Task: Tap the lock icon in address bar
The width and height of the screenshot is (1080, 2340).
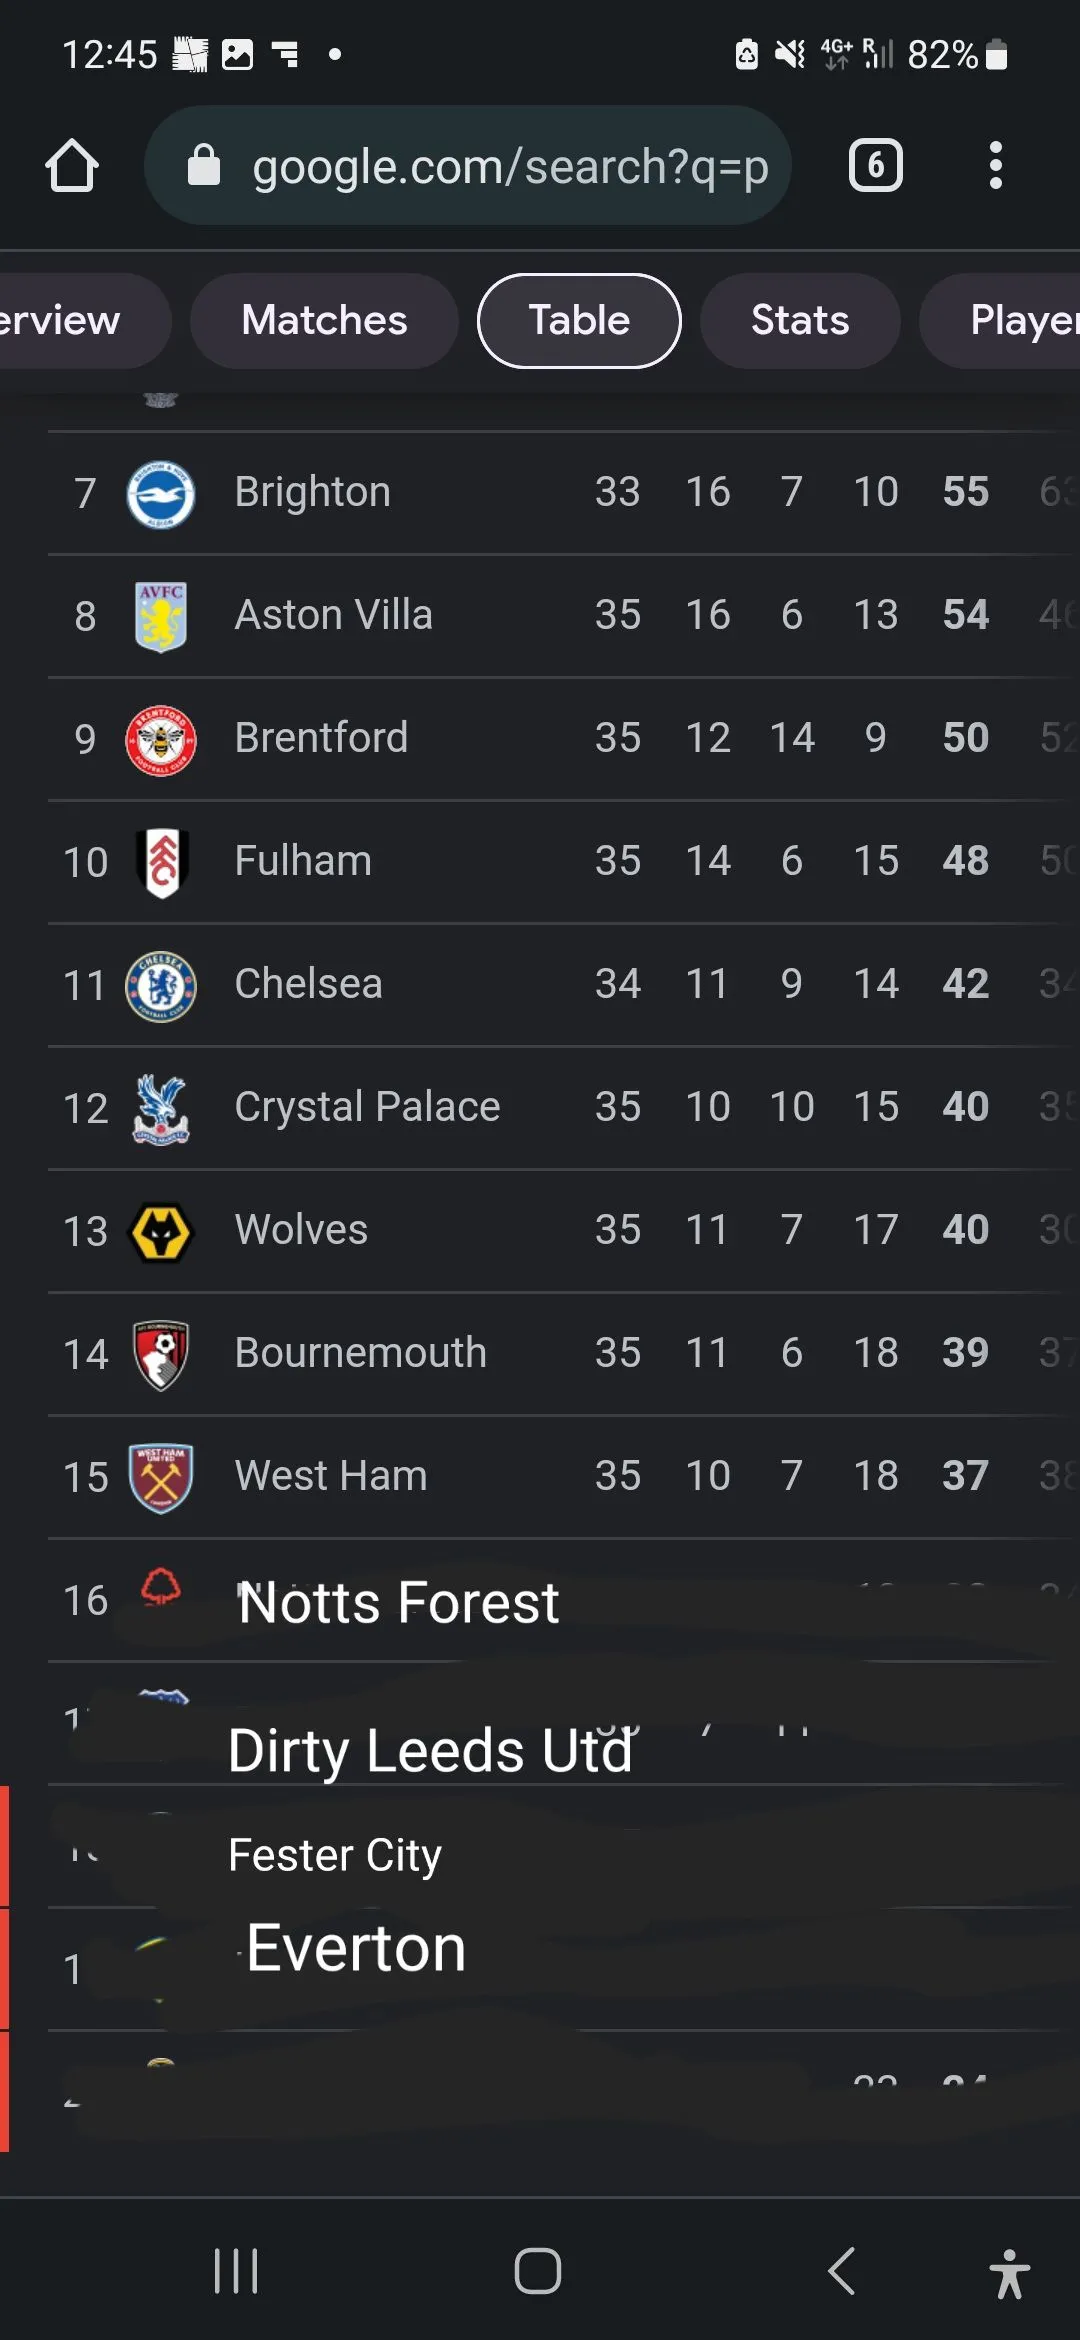Action: [204, 166]
